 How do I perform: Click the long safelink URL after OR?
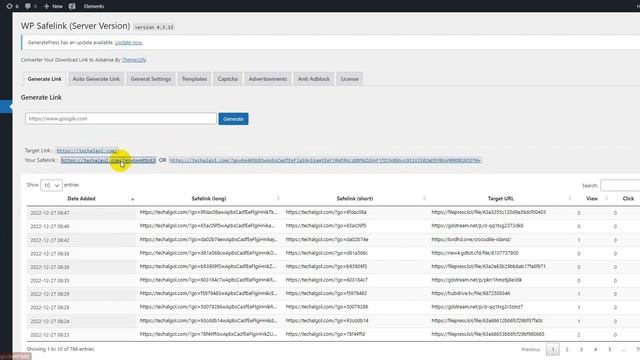(325, 160)
